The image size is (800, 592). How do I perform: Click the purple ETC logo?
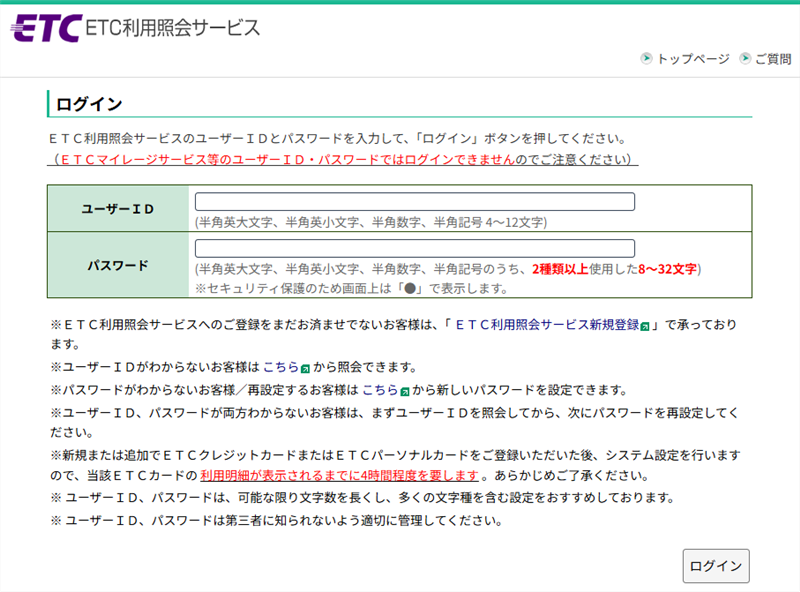tap(44, 28)
